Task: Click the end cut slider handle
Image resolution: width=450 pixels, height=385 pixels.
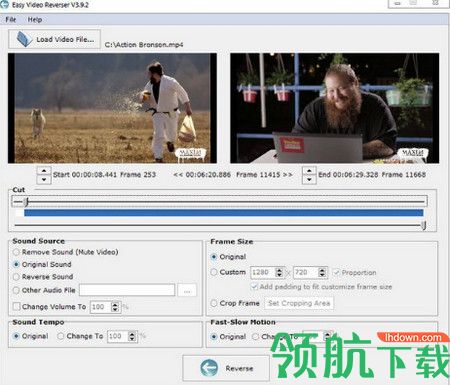Action: click(x=423, y=226)
